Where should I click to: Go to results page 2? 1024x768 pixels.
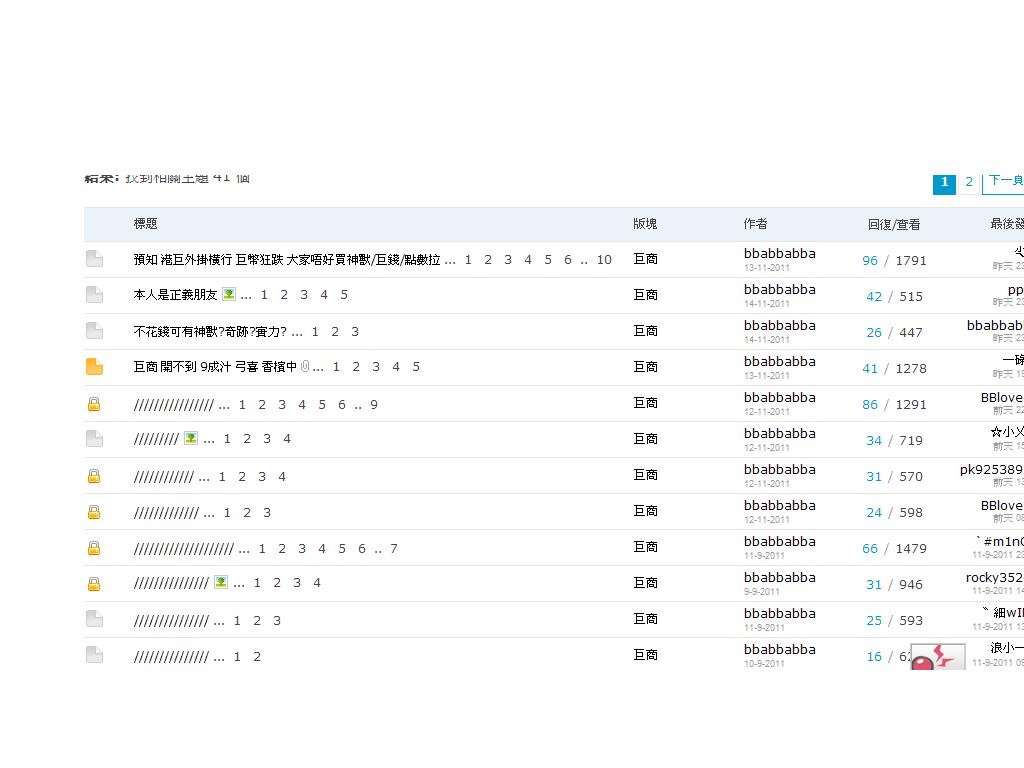[x=968, y=182]
